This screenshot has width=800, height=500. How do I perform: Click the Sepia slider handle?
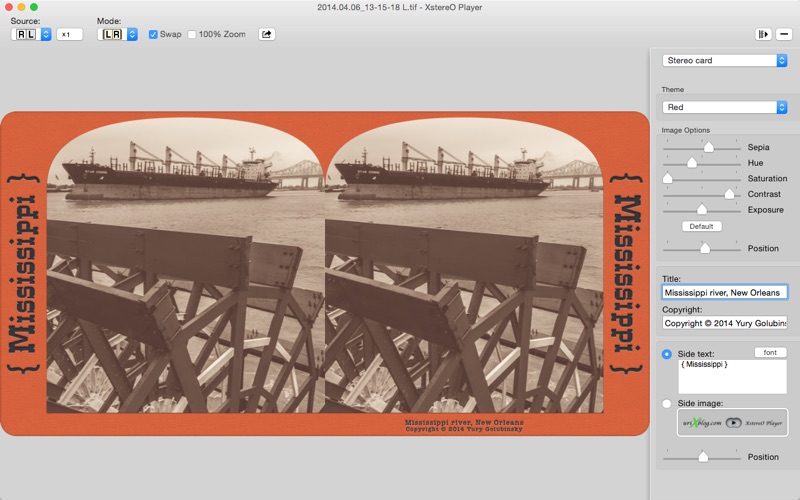click(x=709, y=147)
